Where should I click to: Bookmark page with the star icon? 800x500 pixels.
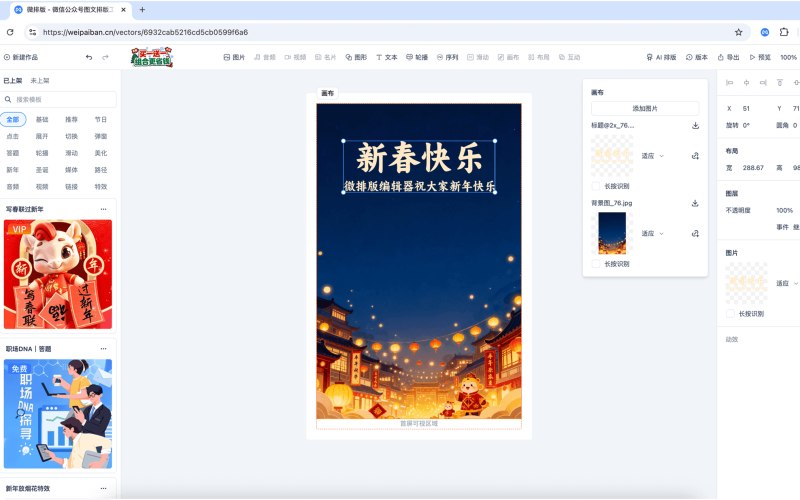coord(738,32)
